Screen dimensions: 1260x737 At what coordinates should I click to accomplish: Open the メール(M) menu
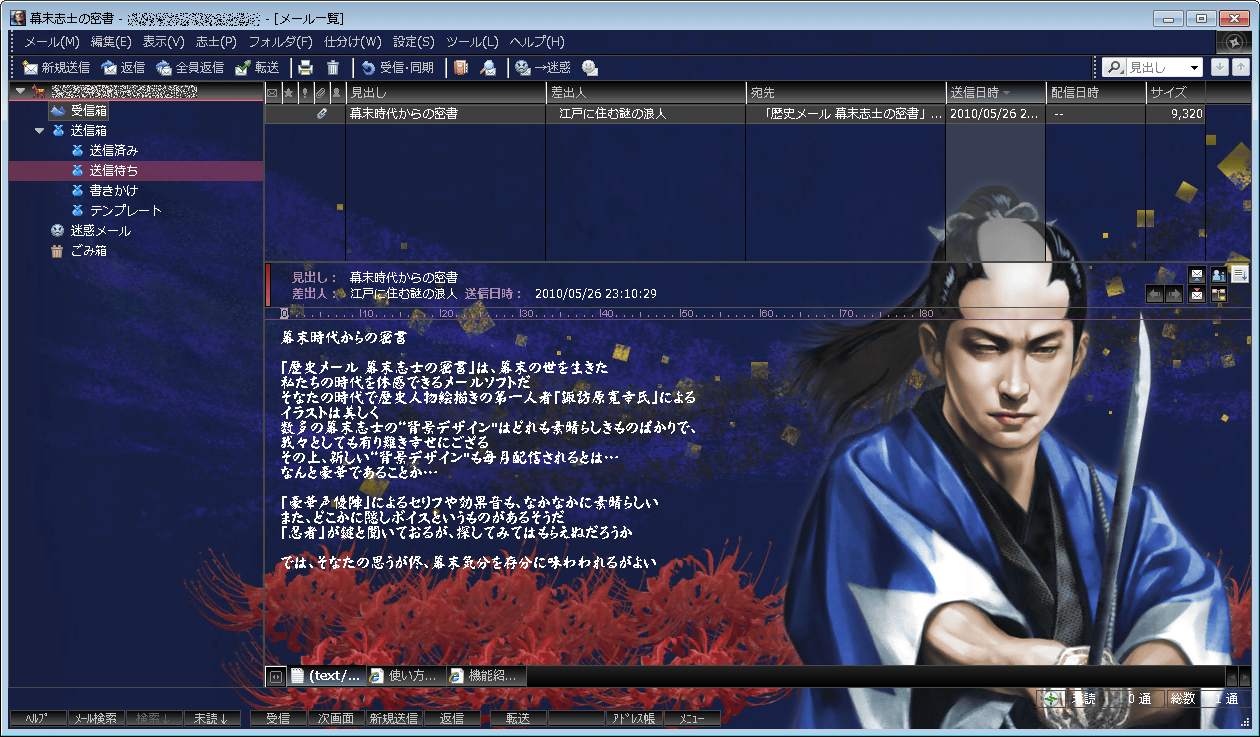click(x=51, y=42)
